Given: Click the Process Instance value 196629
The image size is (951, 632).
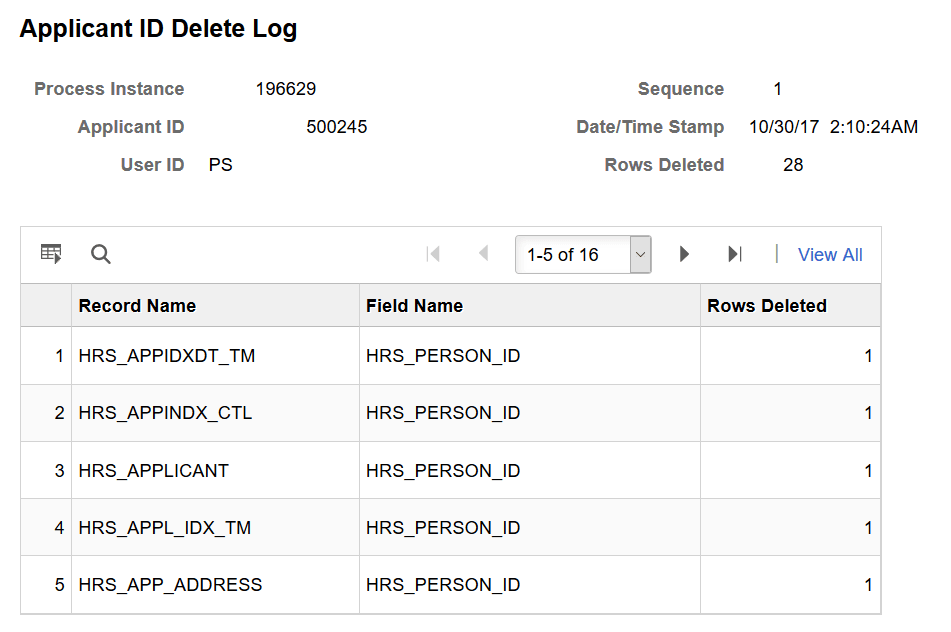Looking at the screenshot, I should [x=288, y=89].
